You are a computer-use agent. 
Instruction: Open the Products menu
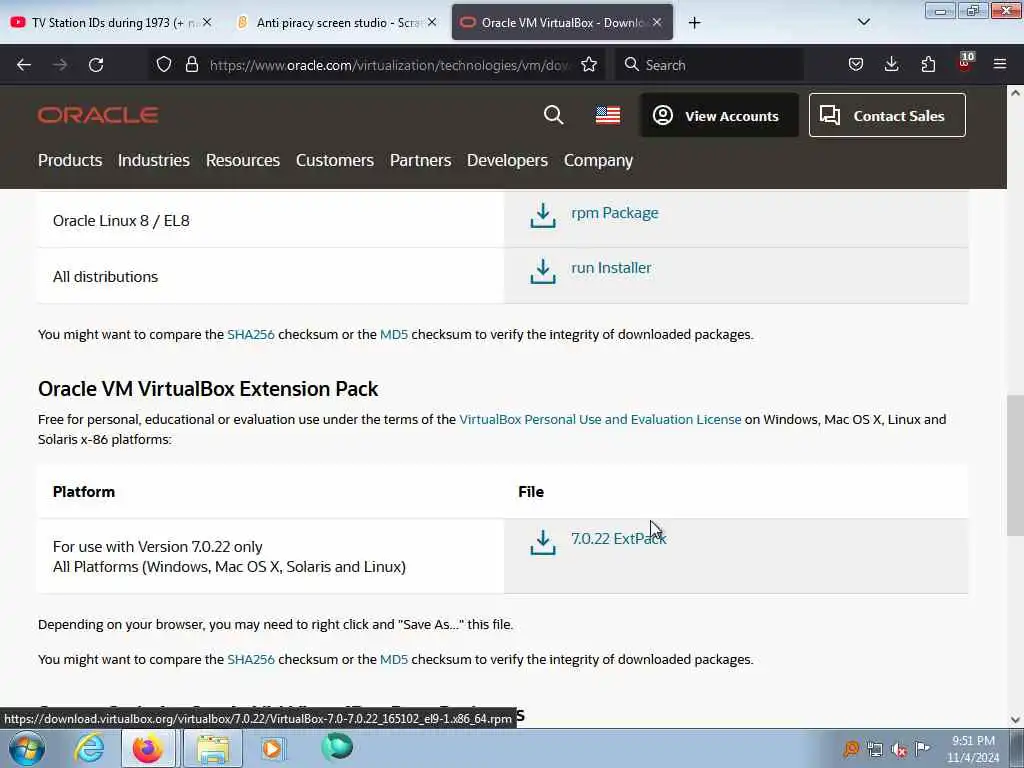click(x=70, y=160)
